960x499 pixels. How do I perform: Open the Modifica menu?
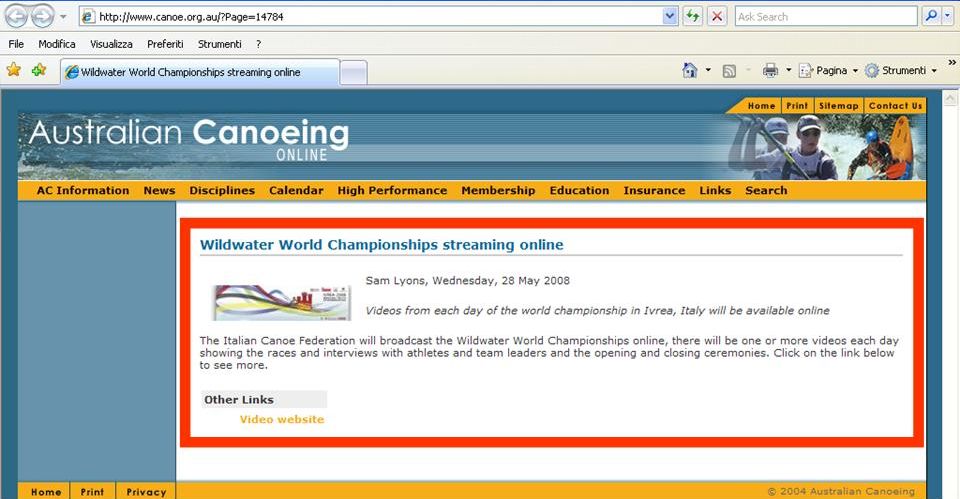[x=57, y=44]
